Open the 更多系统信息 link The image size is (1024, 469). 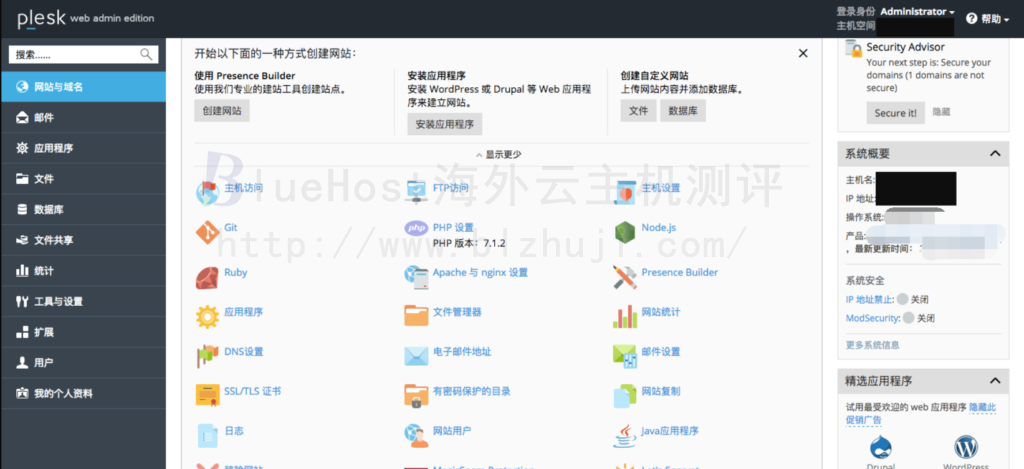[872, 345]
